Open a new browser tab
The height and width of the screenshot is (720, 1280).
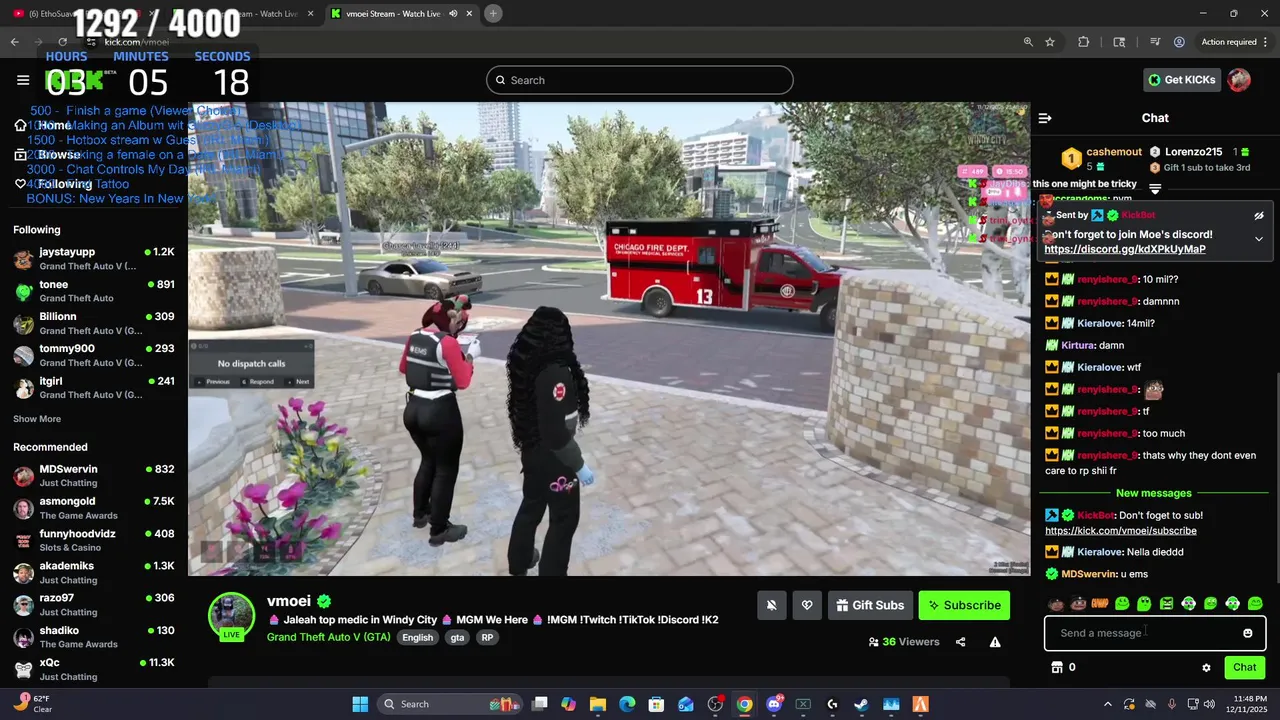(493, 14)
